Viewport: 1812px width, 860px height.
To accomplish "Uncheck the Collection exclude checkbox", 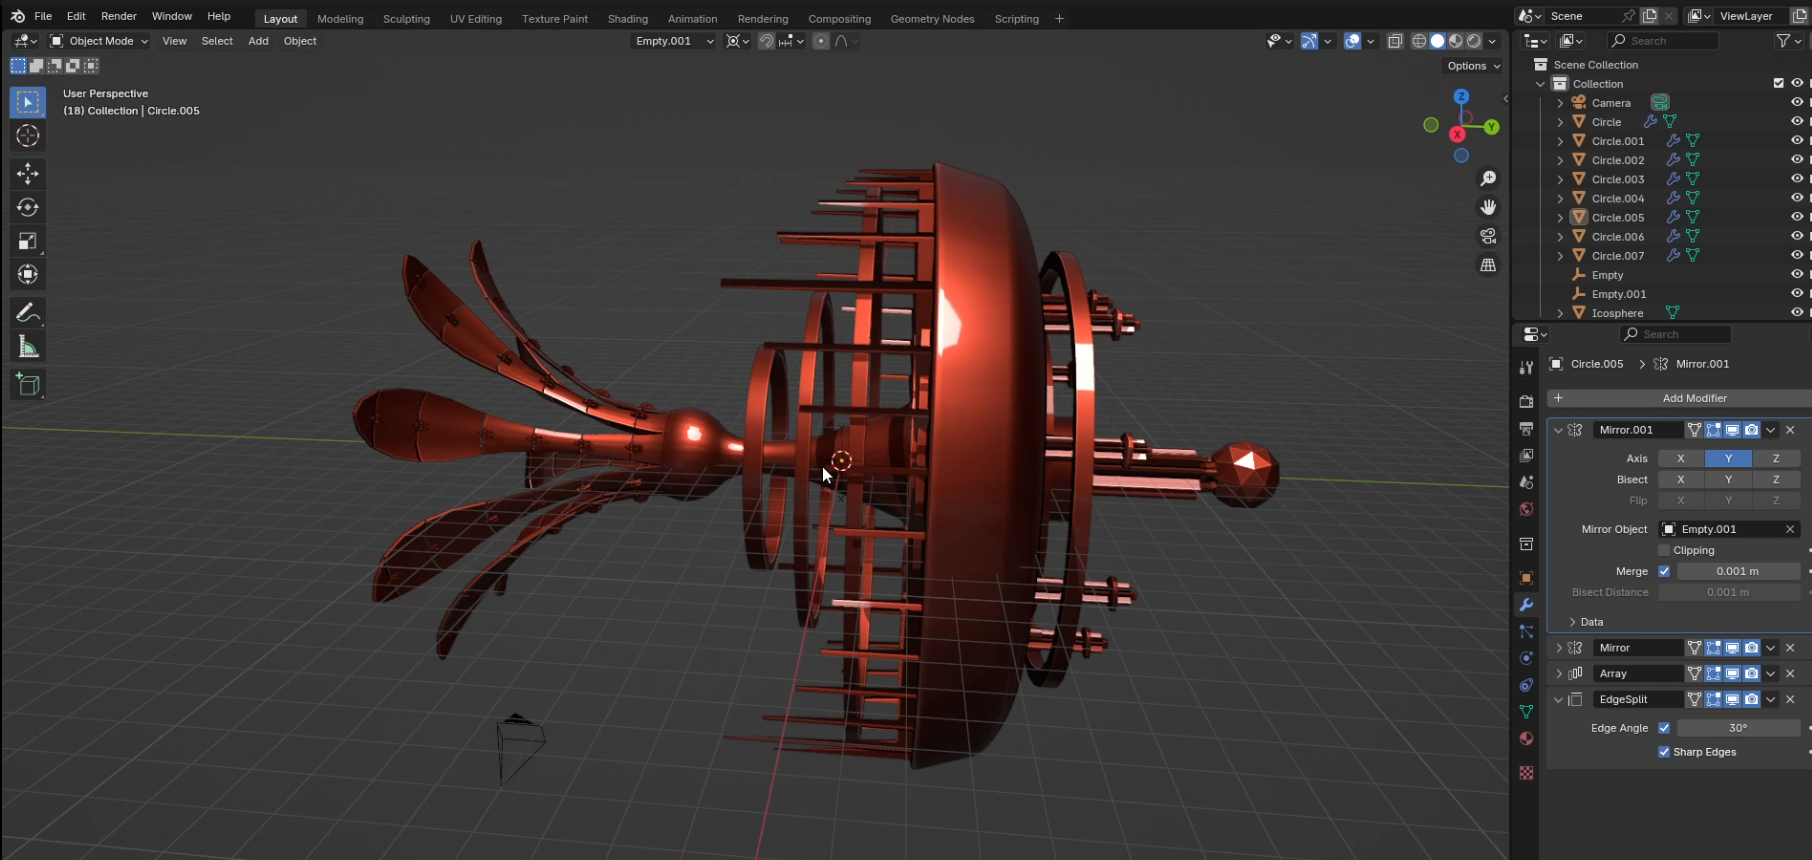I will tap(1778, 83).
